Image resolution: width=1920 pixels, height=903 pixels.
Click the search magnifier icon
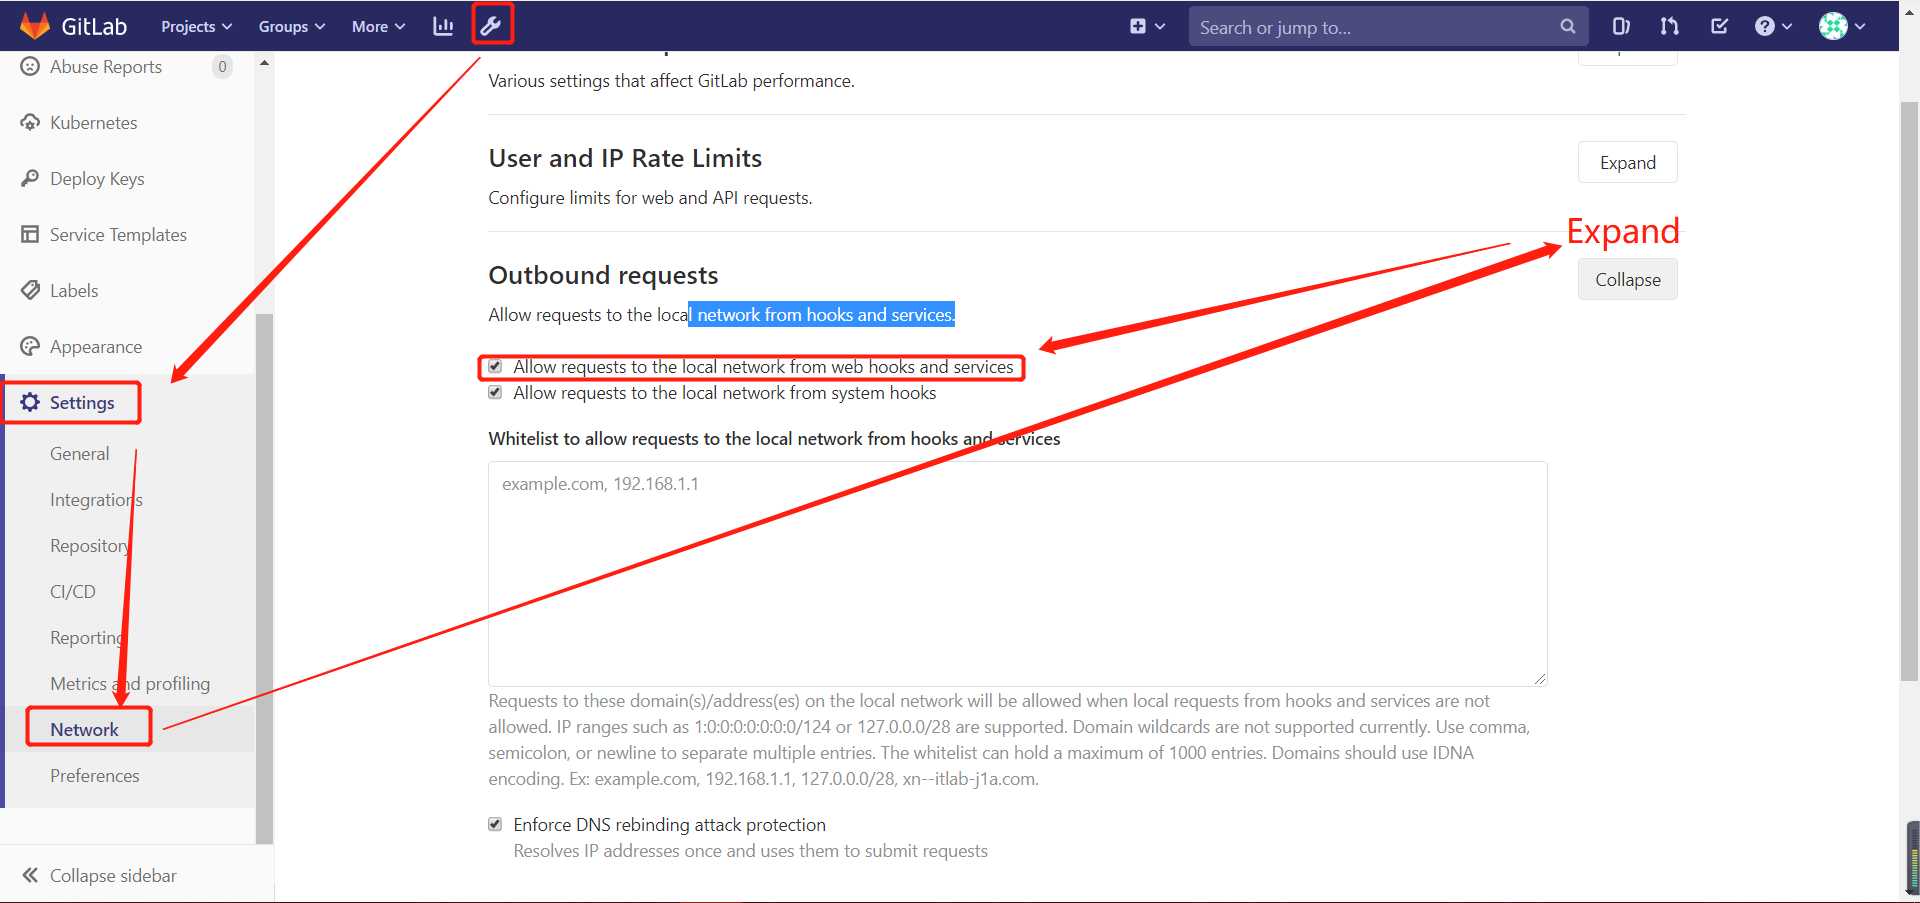(1567, 27)
